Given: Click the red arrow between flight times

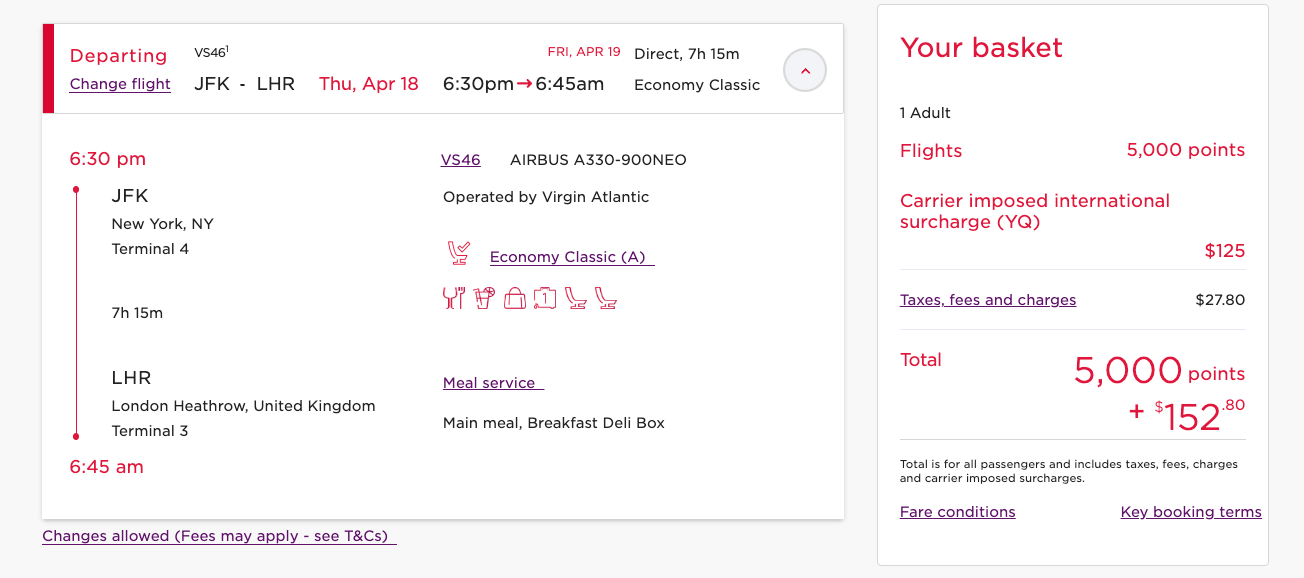Looking at the screenshot, I should point(524,84).
